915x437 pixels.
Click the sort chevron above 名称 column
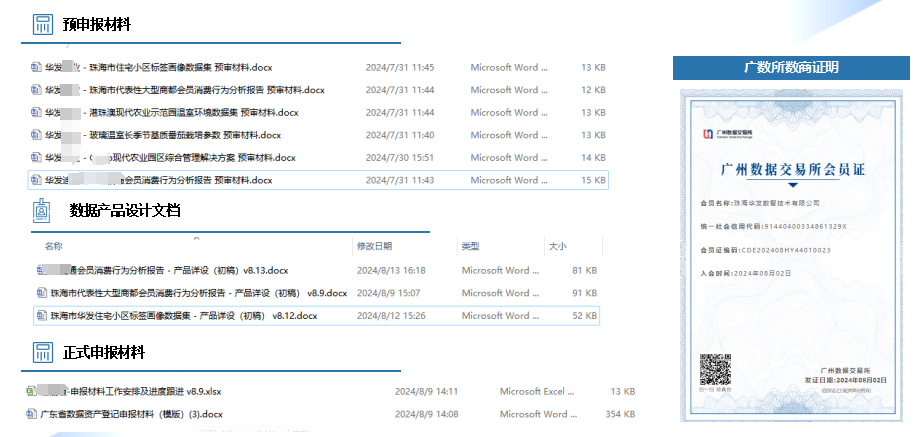(196, 239)
